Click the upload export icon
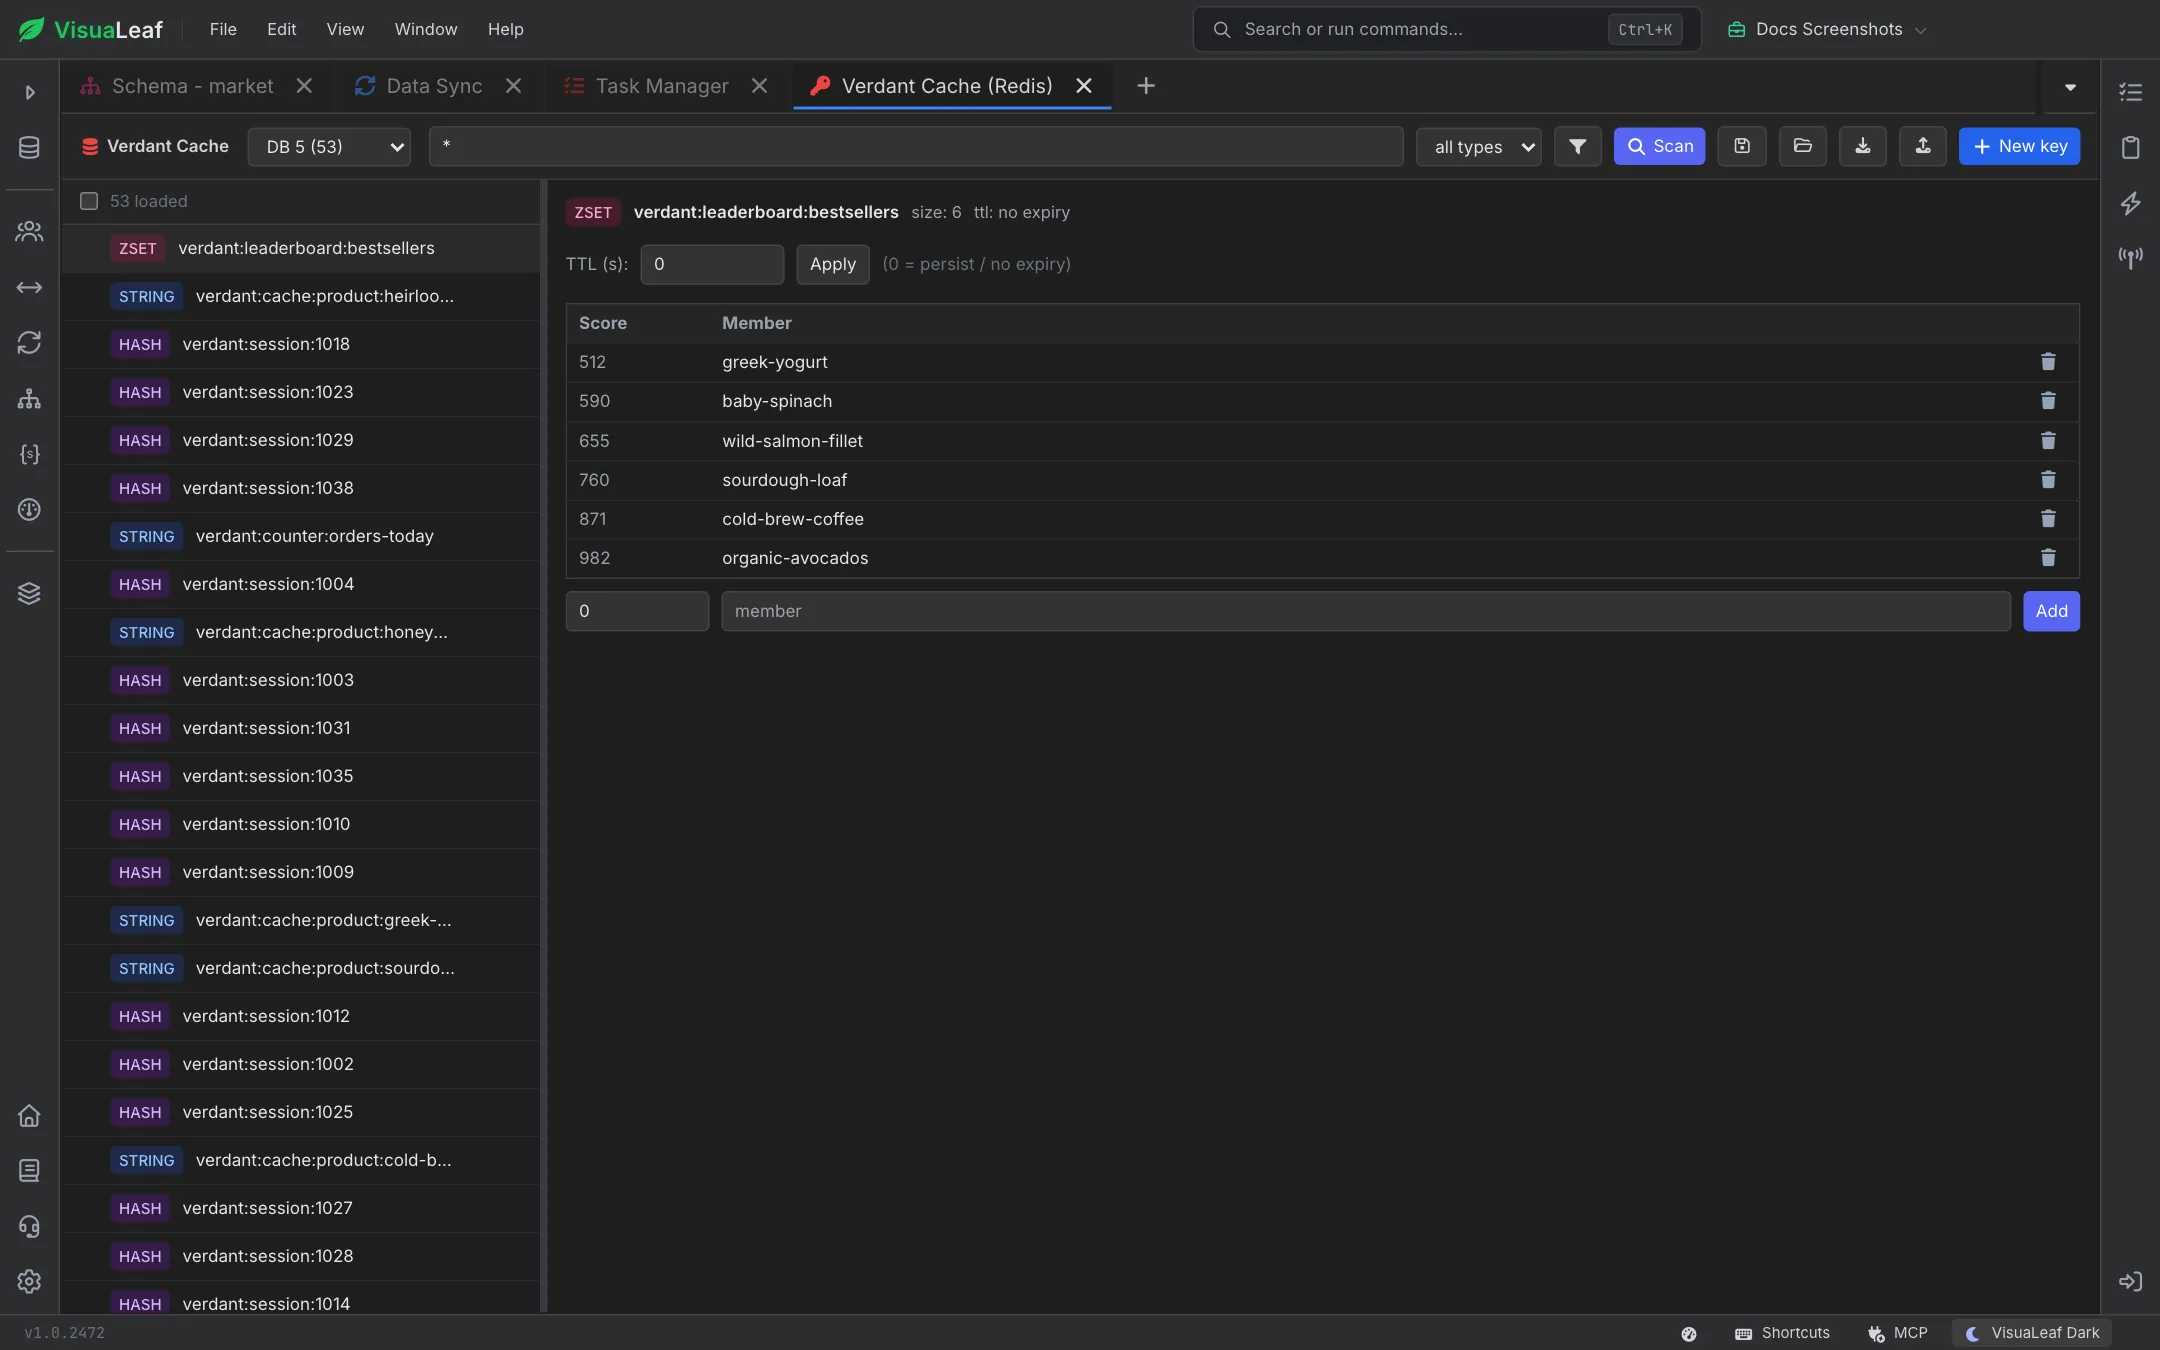This screenshot has width=2160, height=1350. (1922, 146)
